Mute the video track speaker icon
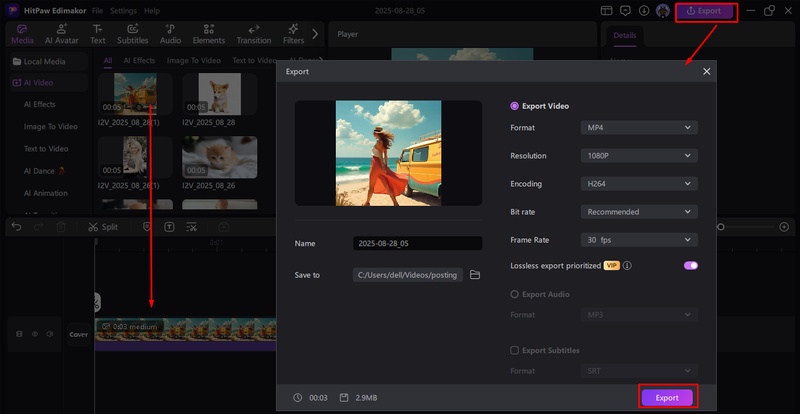The image size is (800, 414). click(49, 334)
